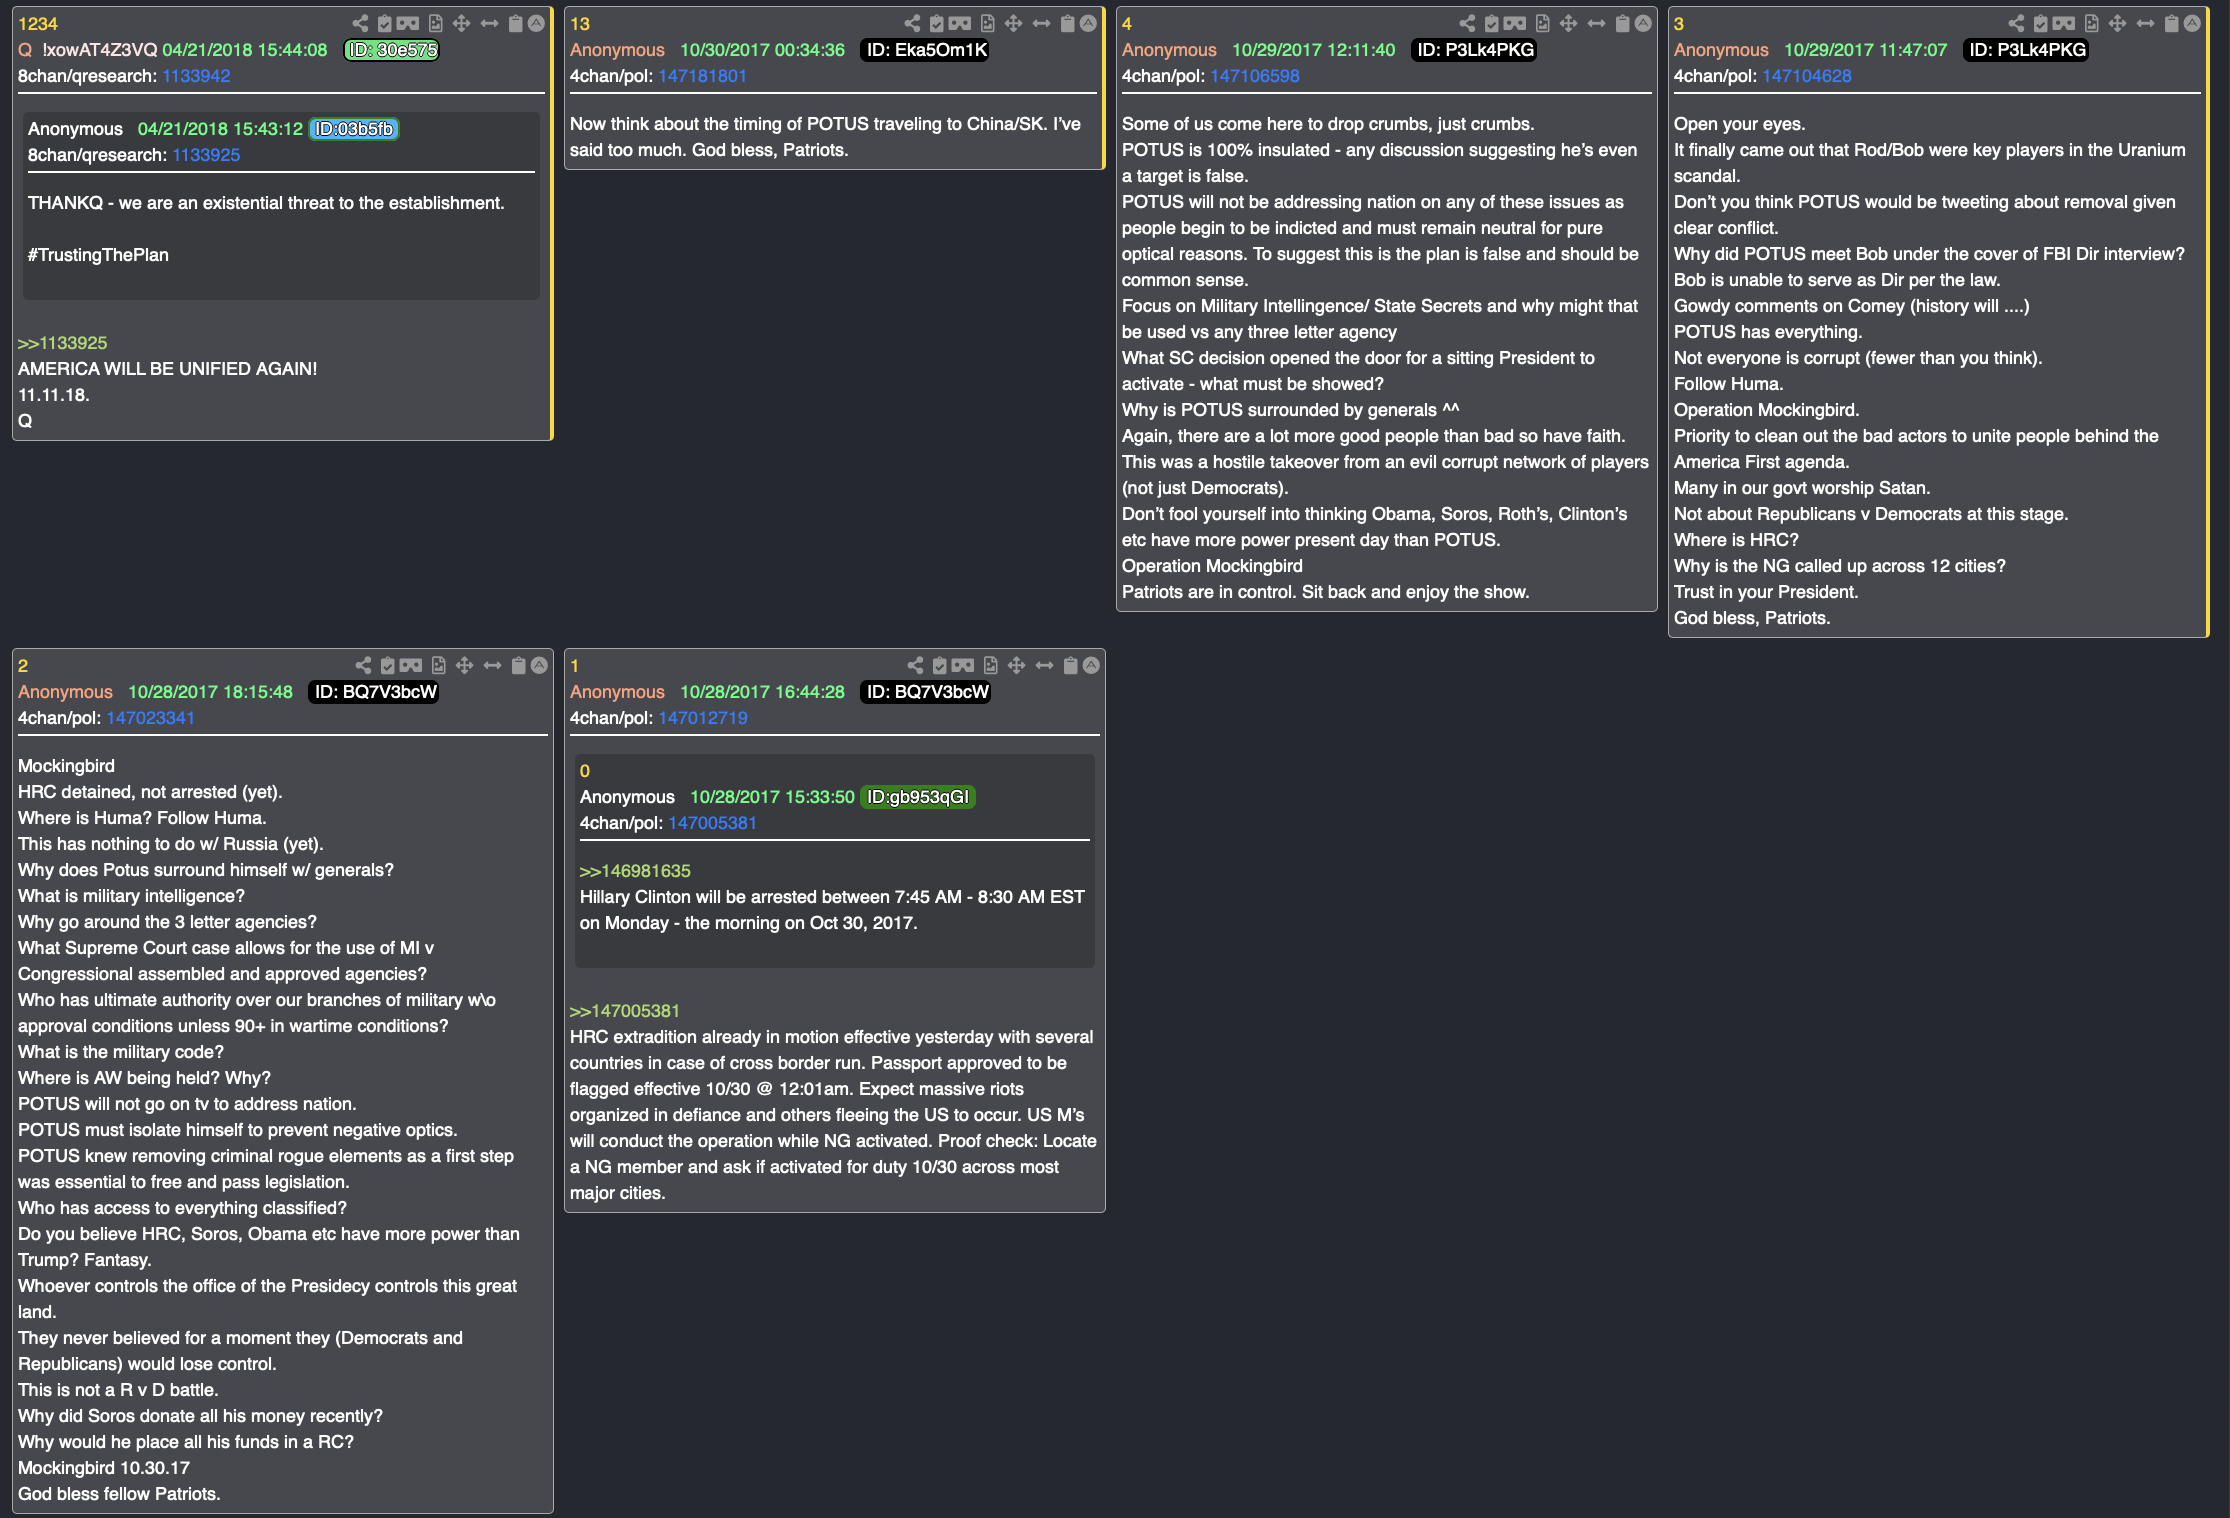Click ID: P3Lk4PKG badge on post 3
The image size is (2230, 1518).
coord(2027,50)
